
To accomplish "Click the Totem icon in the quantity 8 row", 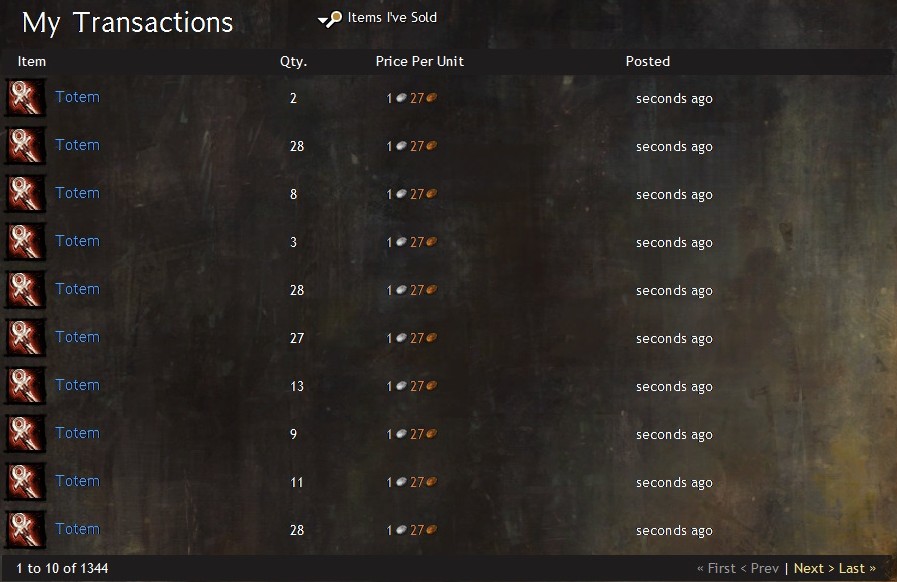I will click(x=26, y=194).
